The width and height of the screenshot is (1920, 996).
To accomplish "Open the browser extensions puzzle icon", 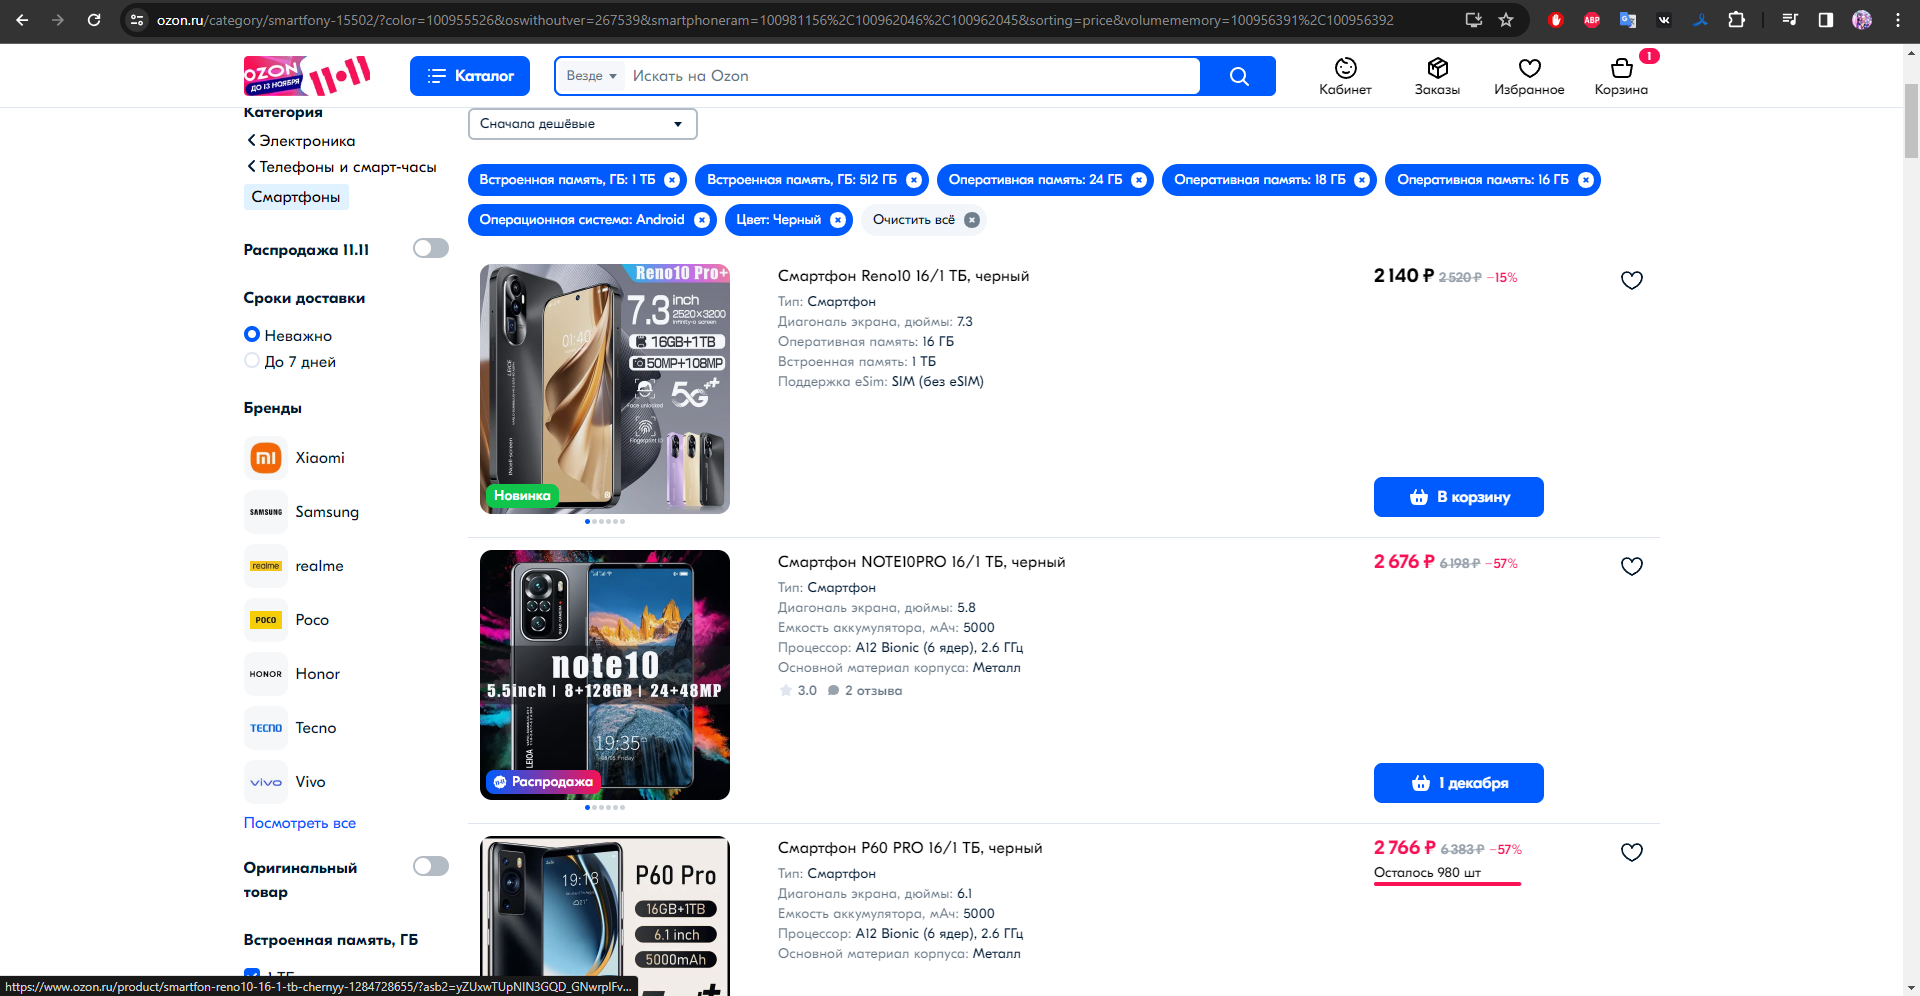I will (x=1737, y=20).
